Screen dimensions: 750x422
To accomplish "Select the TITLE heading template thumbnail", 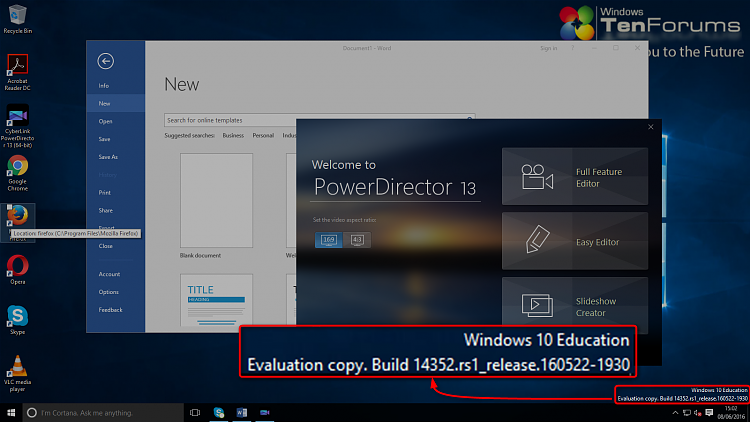I will 216,300.
